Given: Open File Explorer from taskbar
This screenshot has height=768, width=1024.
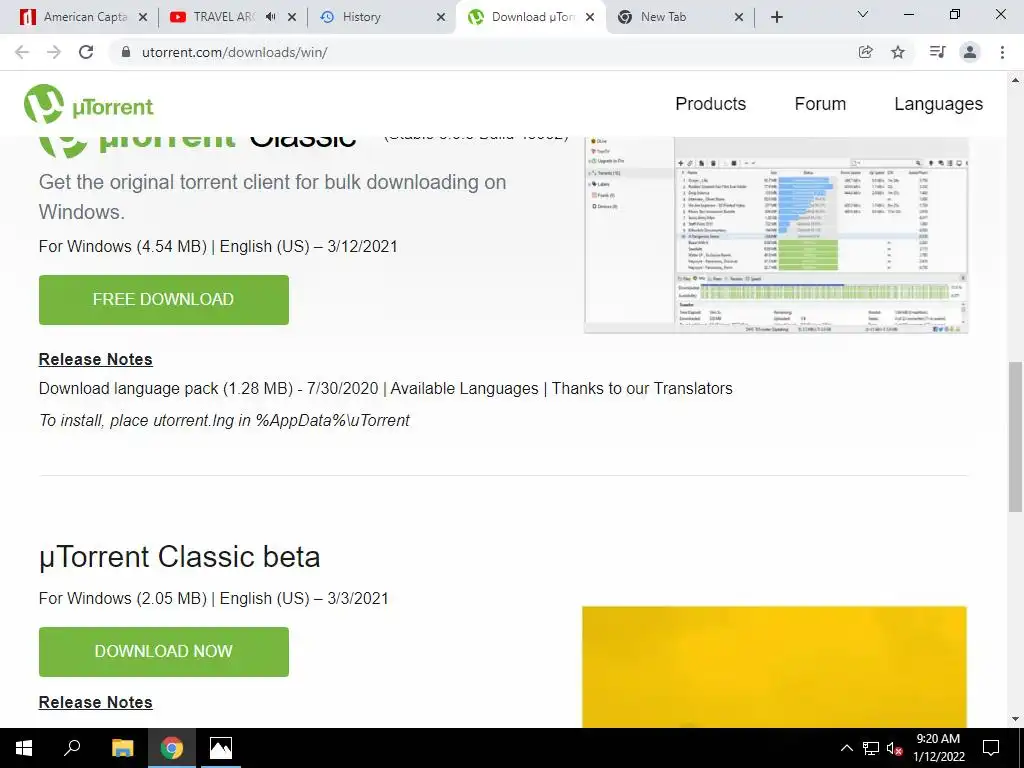Looking at the screenshot, I should [x=122, y=748].
